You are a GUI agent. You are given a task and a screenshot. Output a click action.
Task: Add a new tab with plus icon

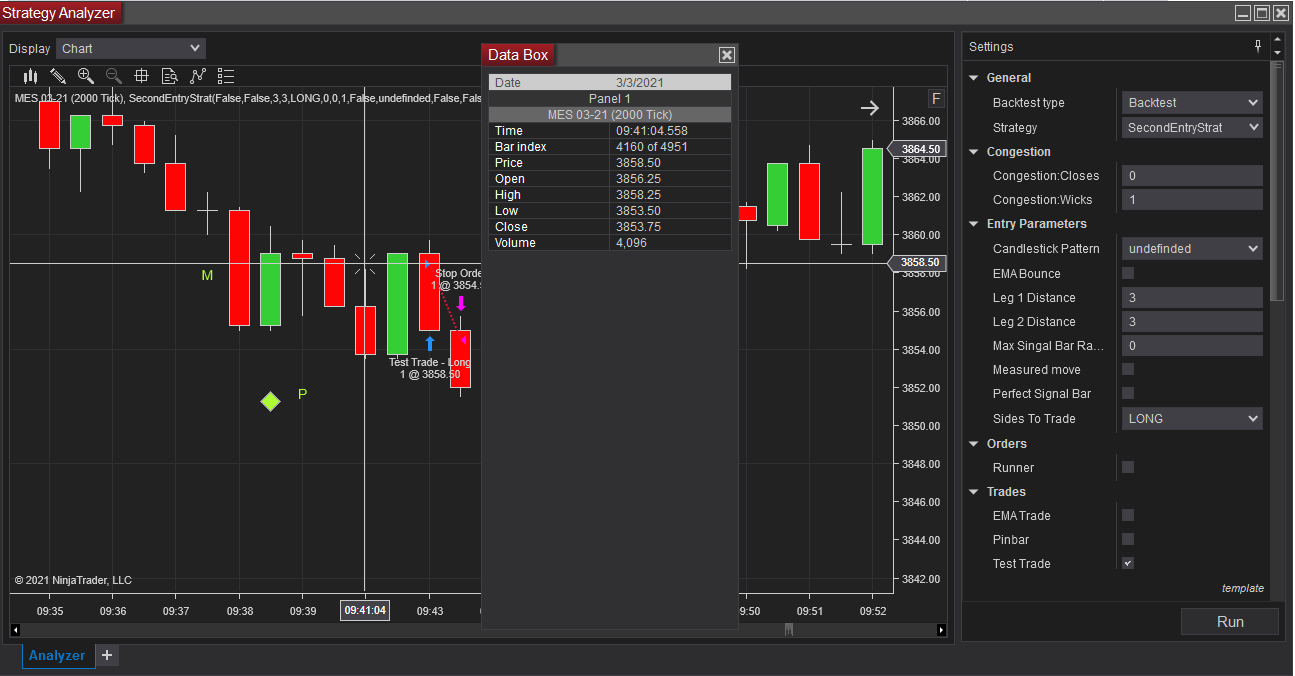(x=107, y=655)
